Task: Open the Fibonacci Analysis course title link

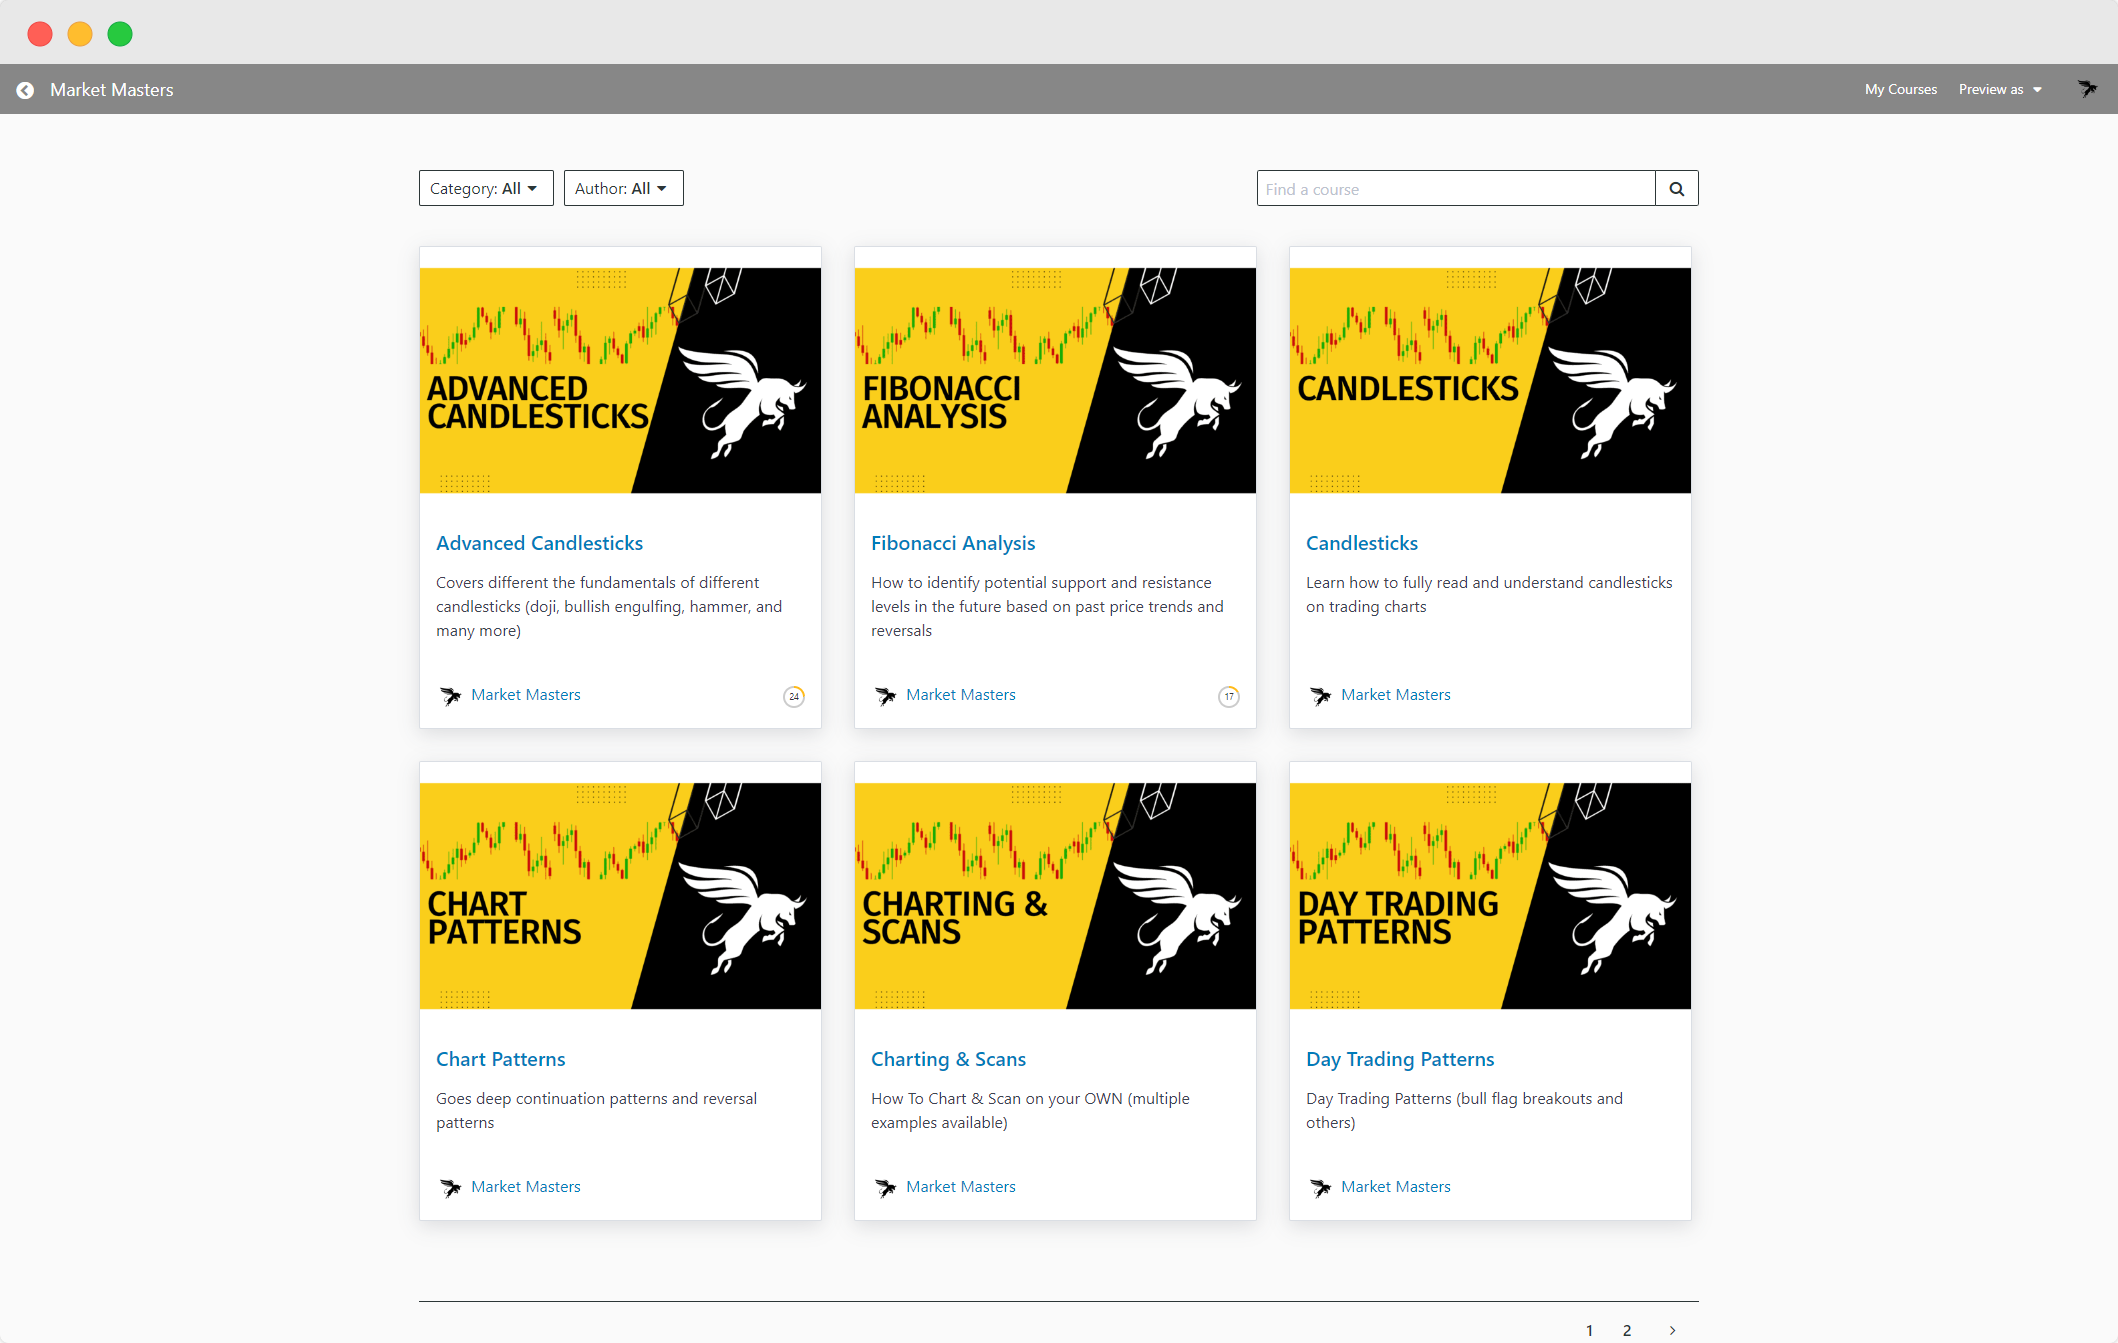Action: 952,543
